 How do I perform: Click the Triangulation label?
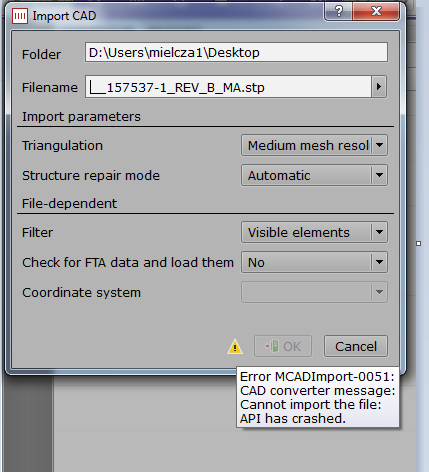click(x=62, y=146)
